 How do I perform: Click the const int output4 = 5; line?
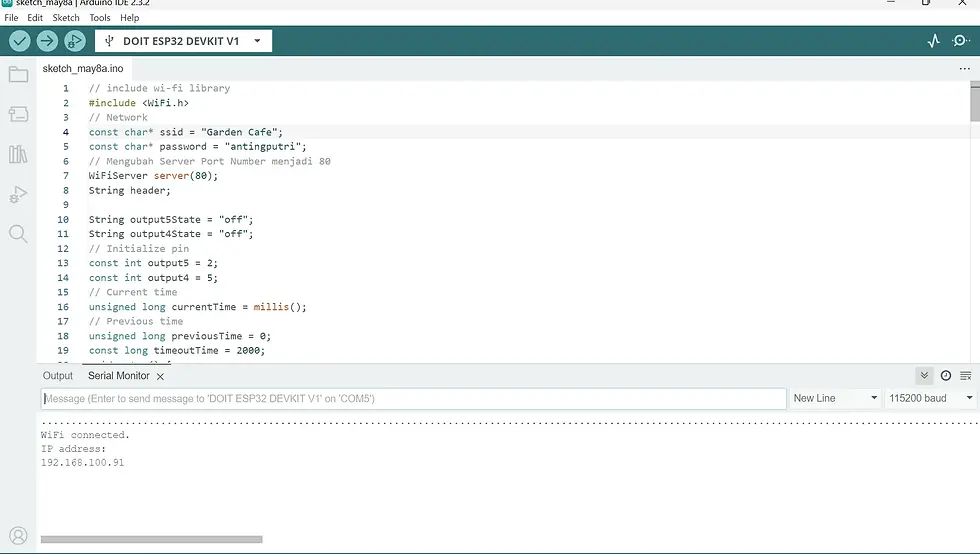tap(153, 278)
